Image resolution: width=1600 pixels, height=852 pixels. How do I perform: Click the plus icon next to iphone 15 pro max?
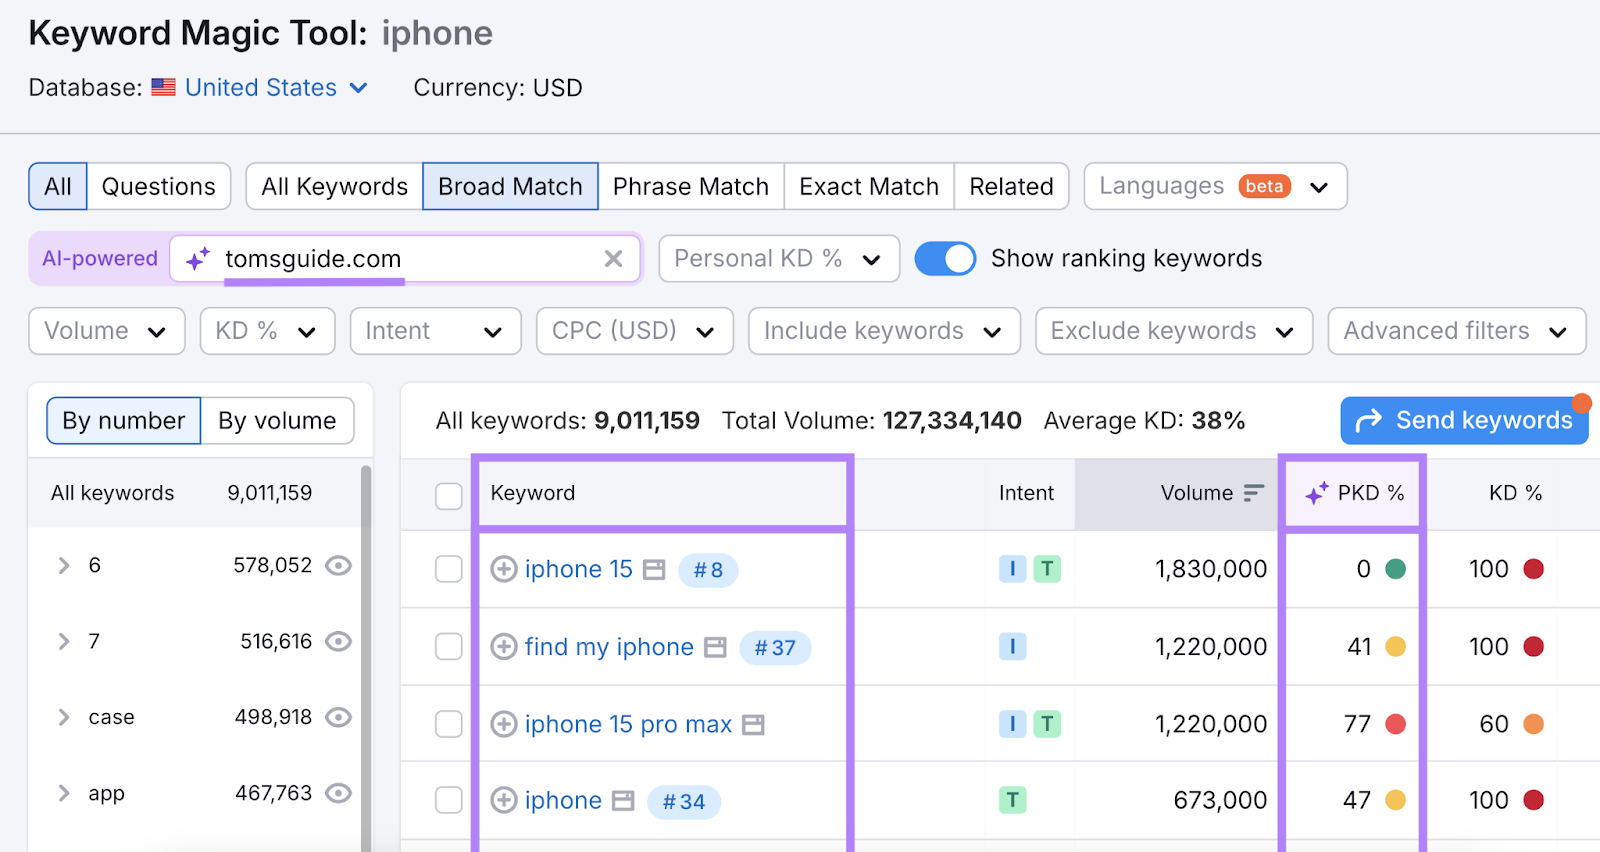tap(504, 724)
